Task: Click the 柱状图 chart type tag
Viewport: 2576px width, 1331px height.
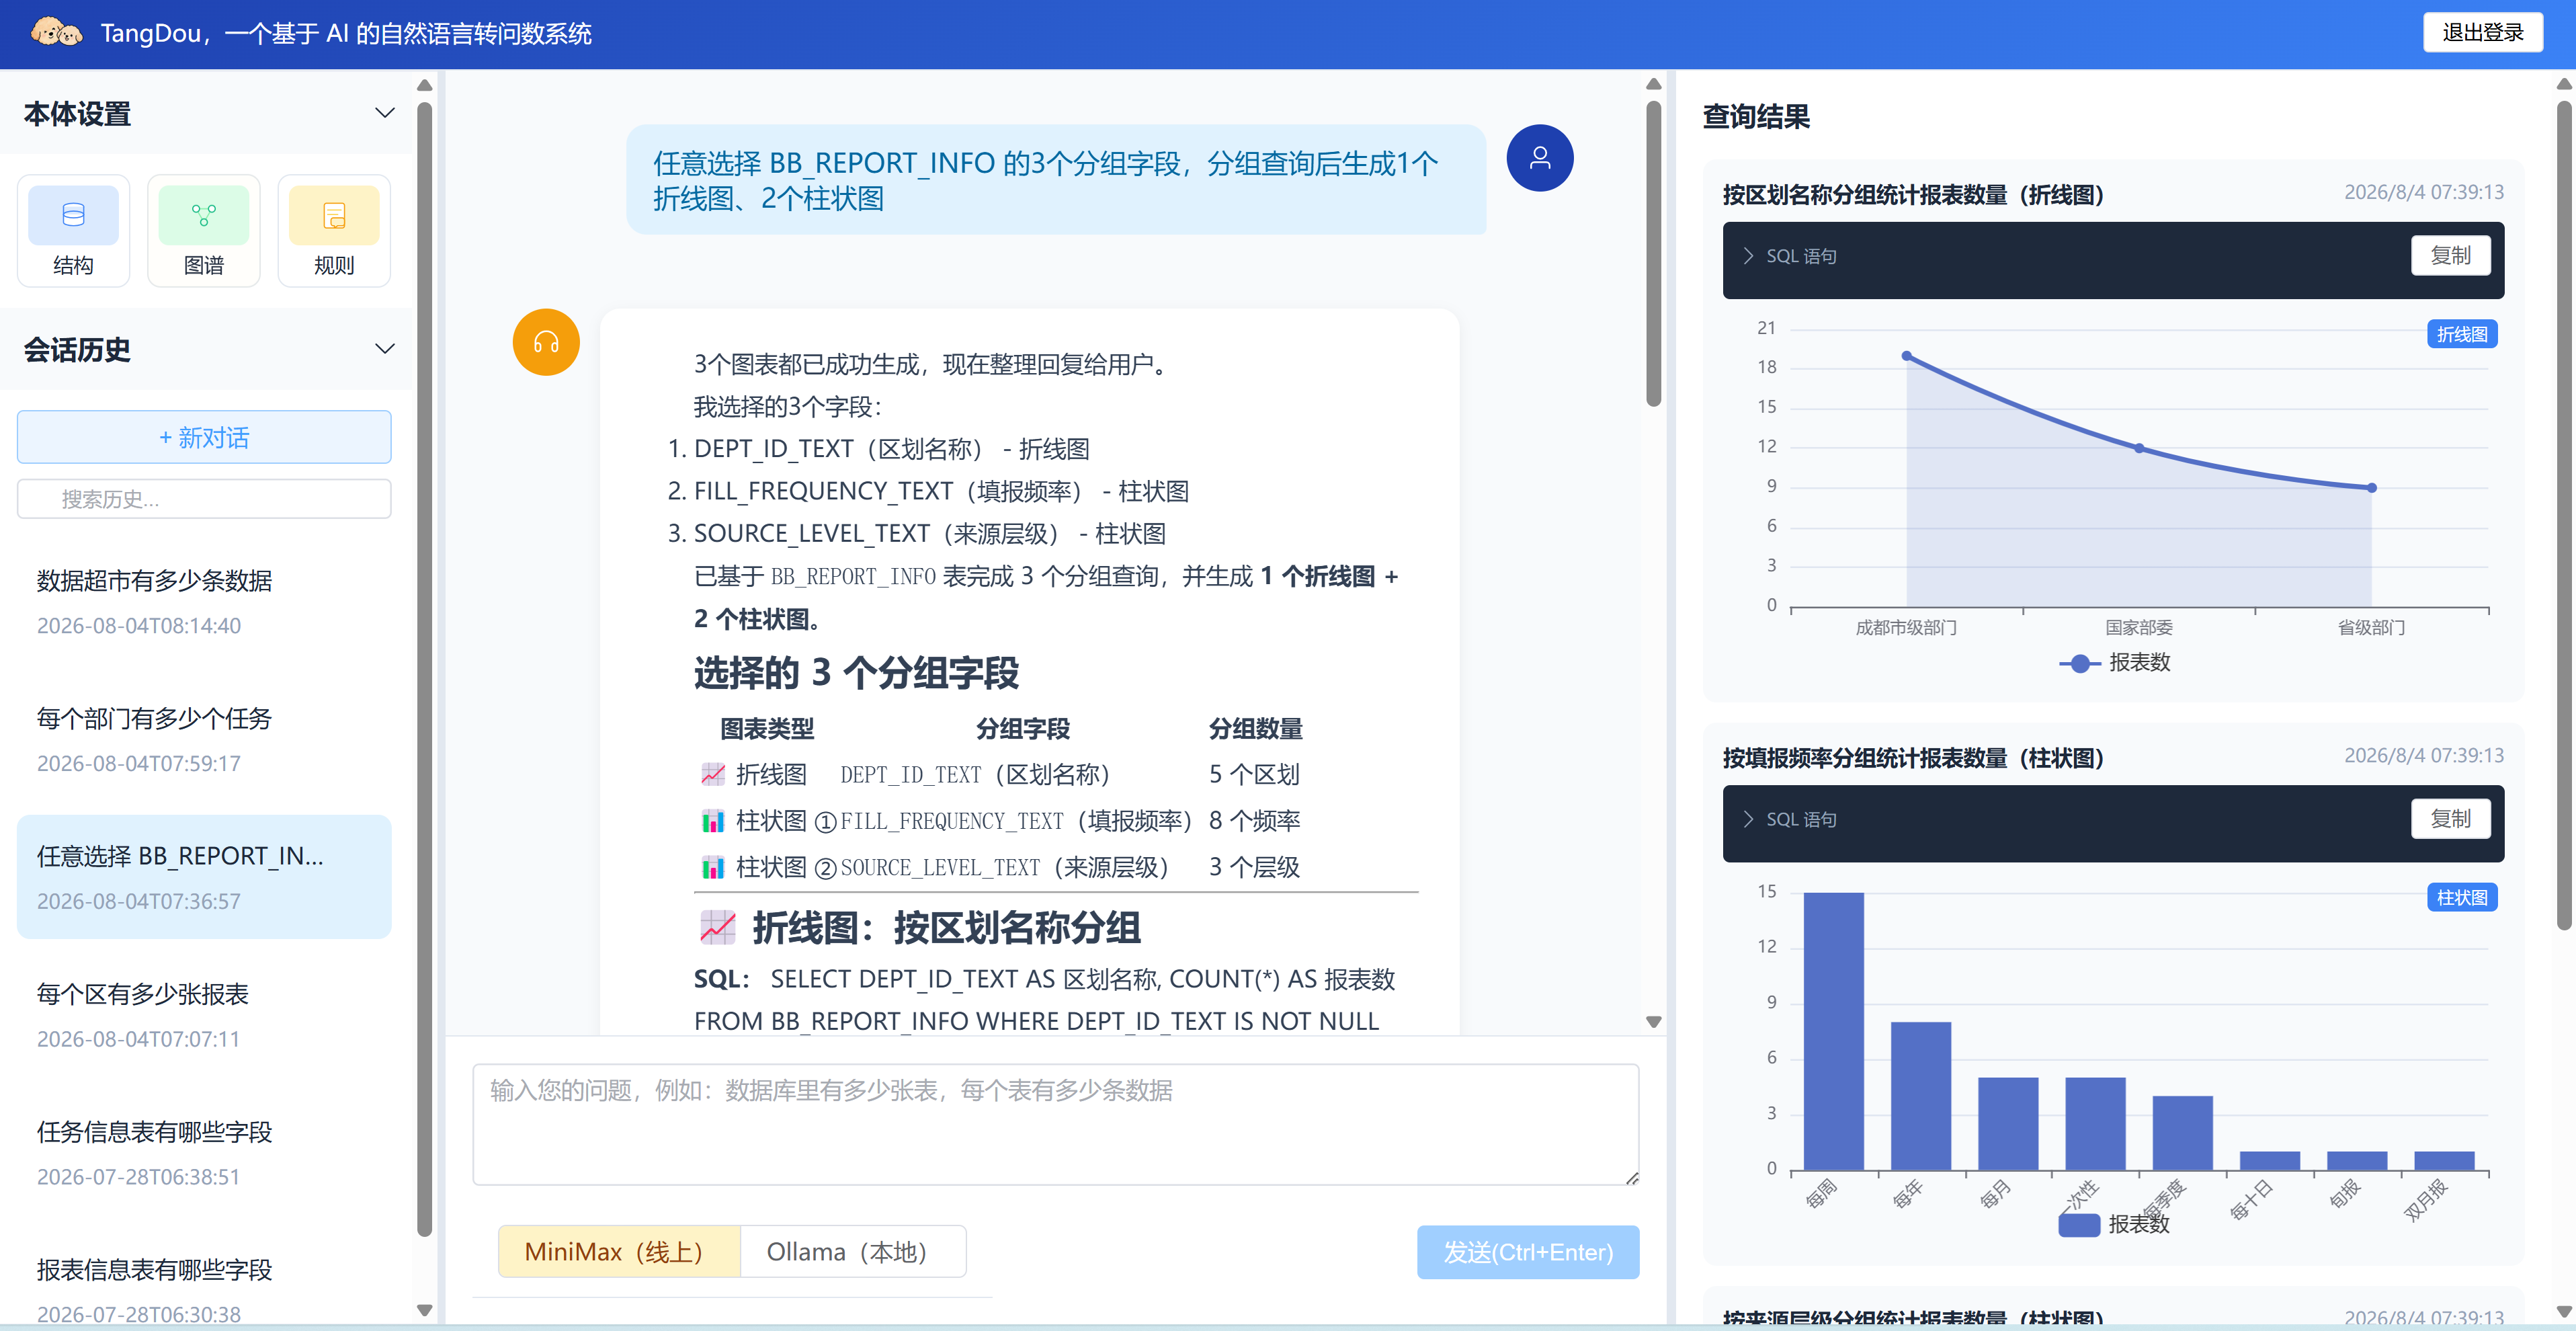Action: tap(2461, 897)
